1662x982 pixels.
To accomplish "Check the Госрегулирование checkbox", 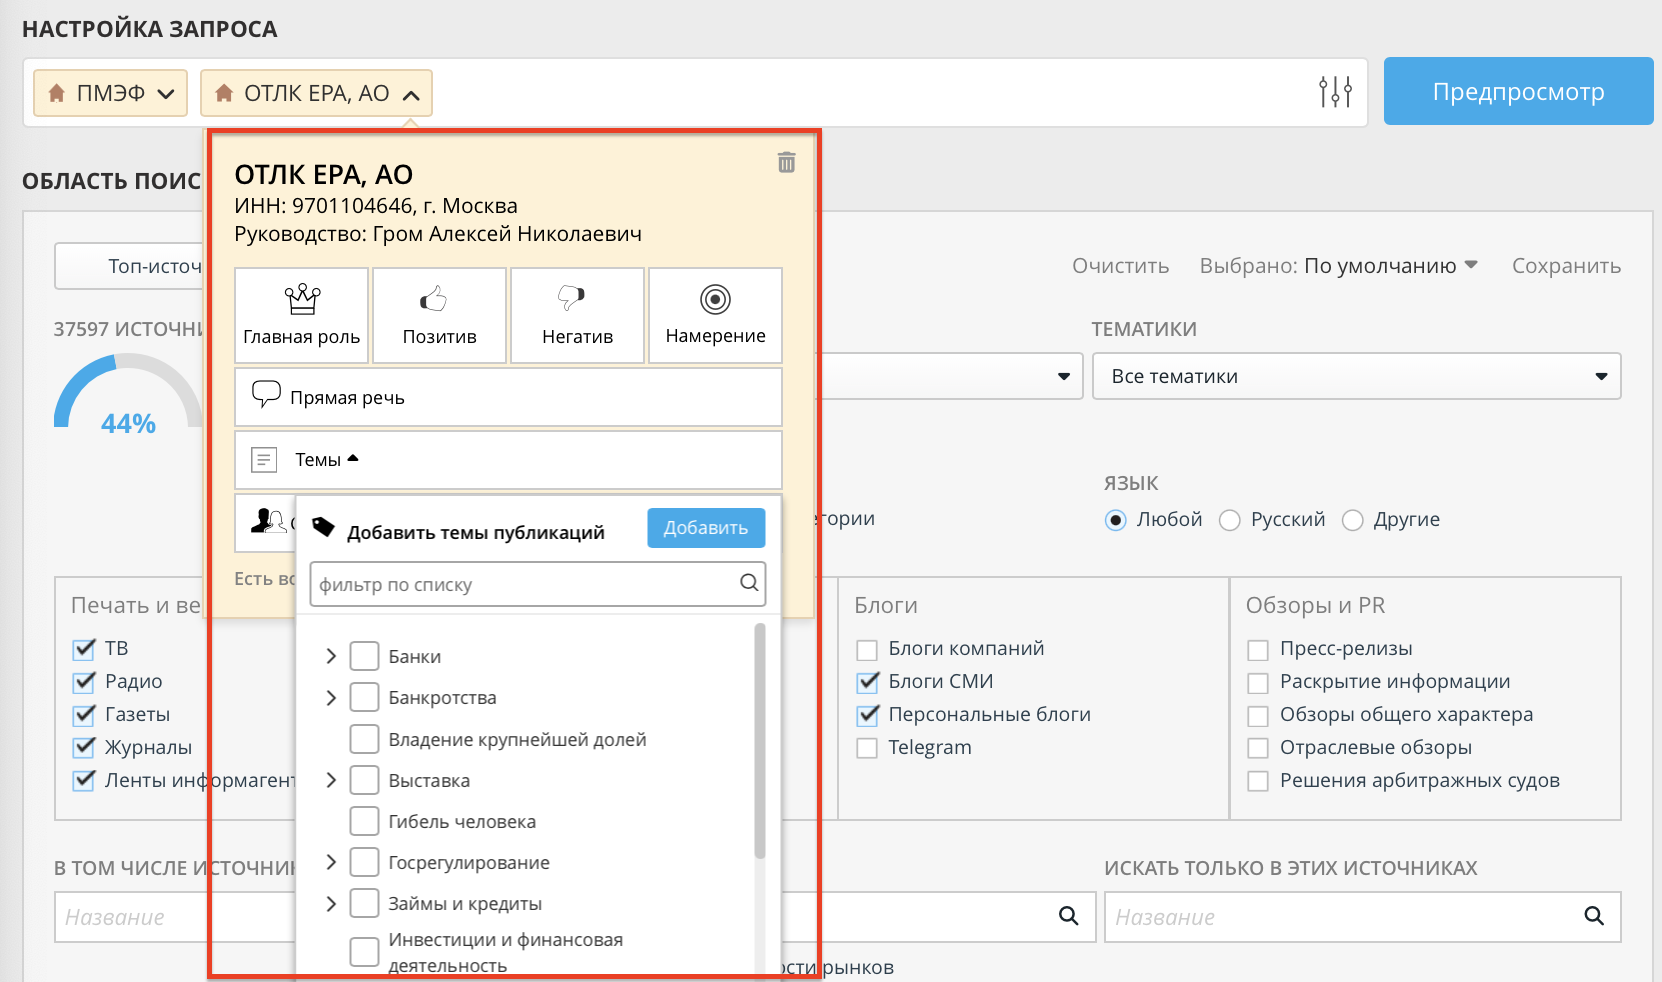I will pos(364,862).
